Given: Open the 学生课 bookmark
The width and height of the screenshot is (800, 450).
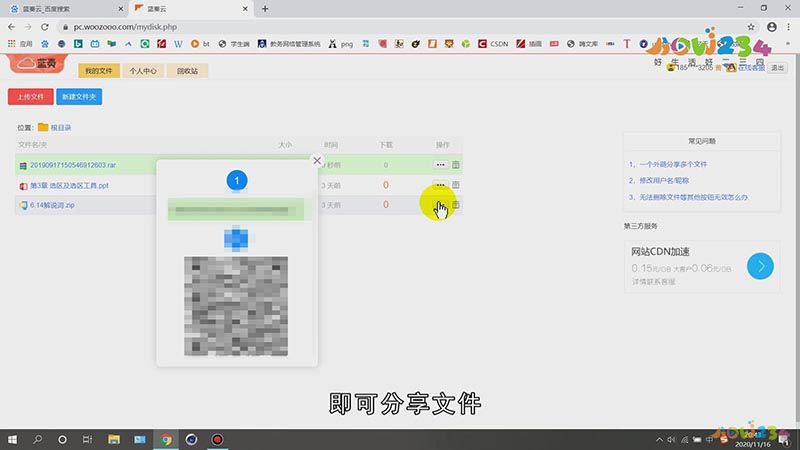Looking at the screenshot, I should [x=234, y=44].
